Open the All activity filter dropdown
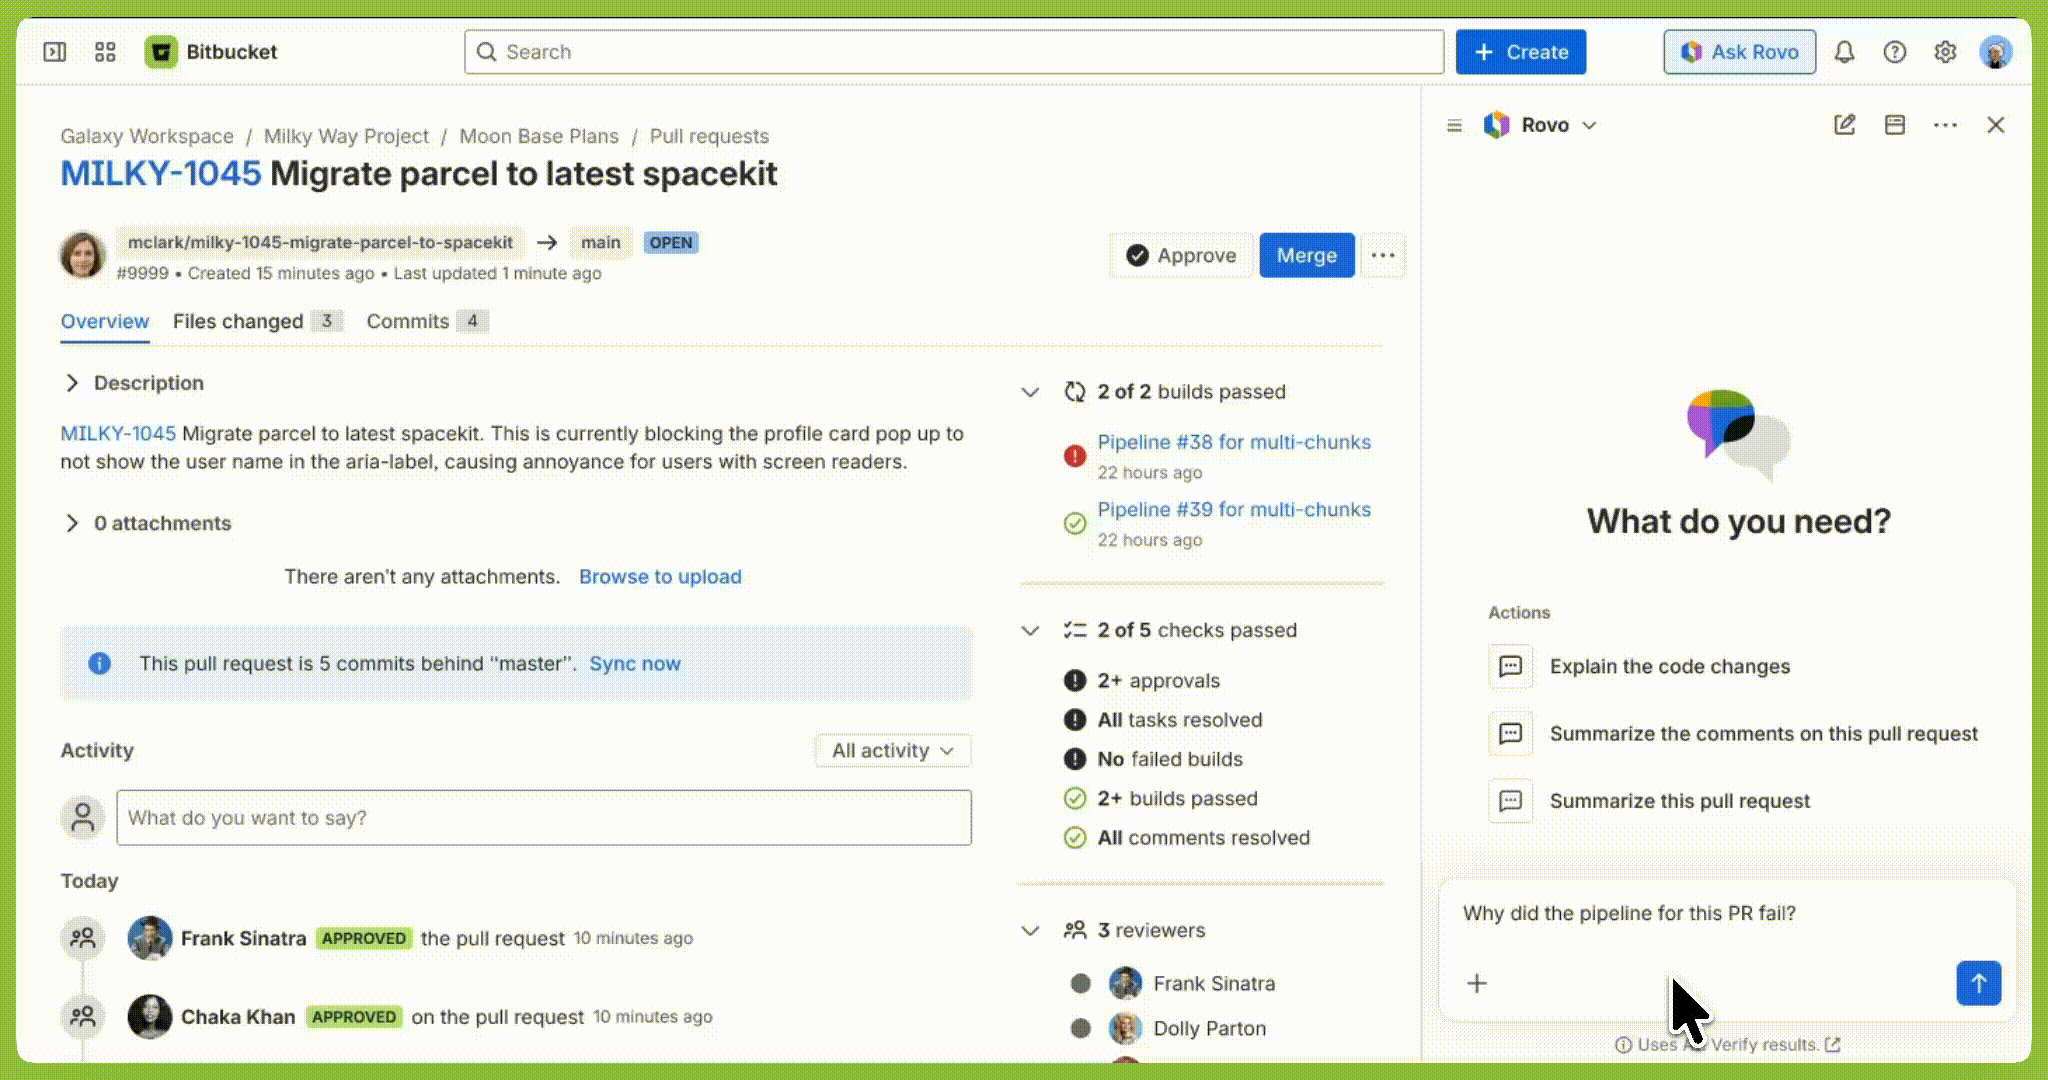 tap(892, 750)
